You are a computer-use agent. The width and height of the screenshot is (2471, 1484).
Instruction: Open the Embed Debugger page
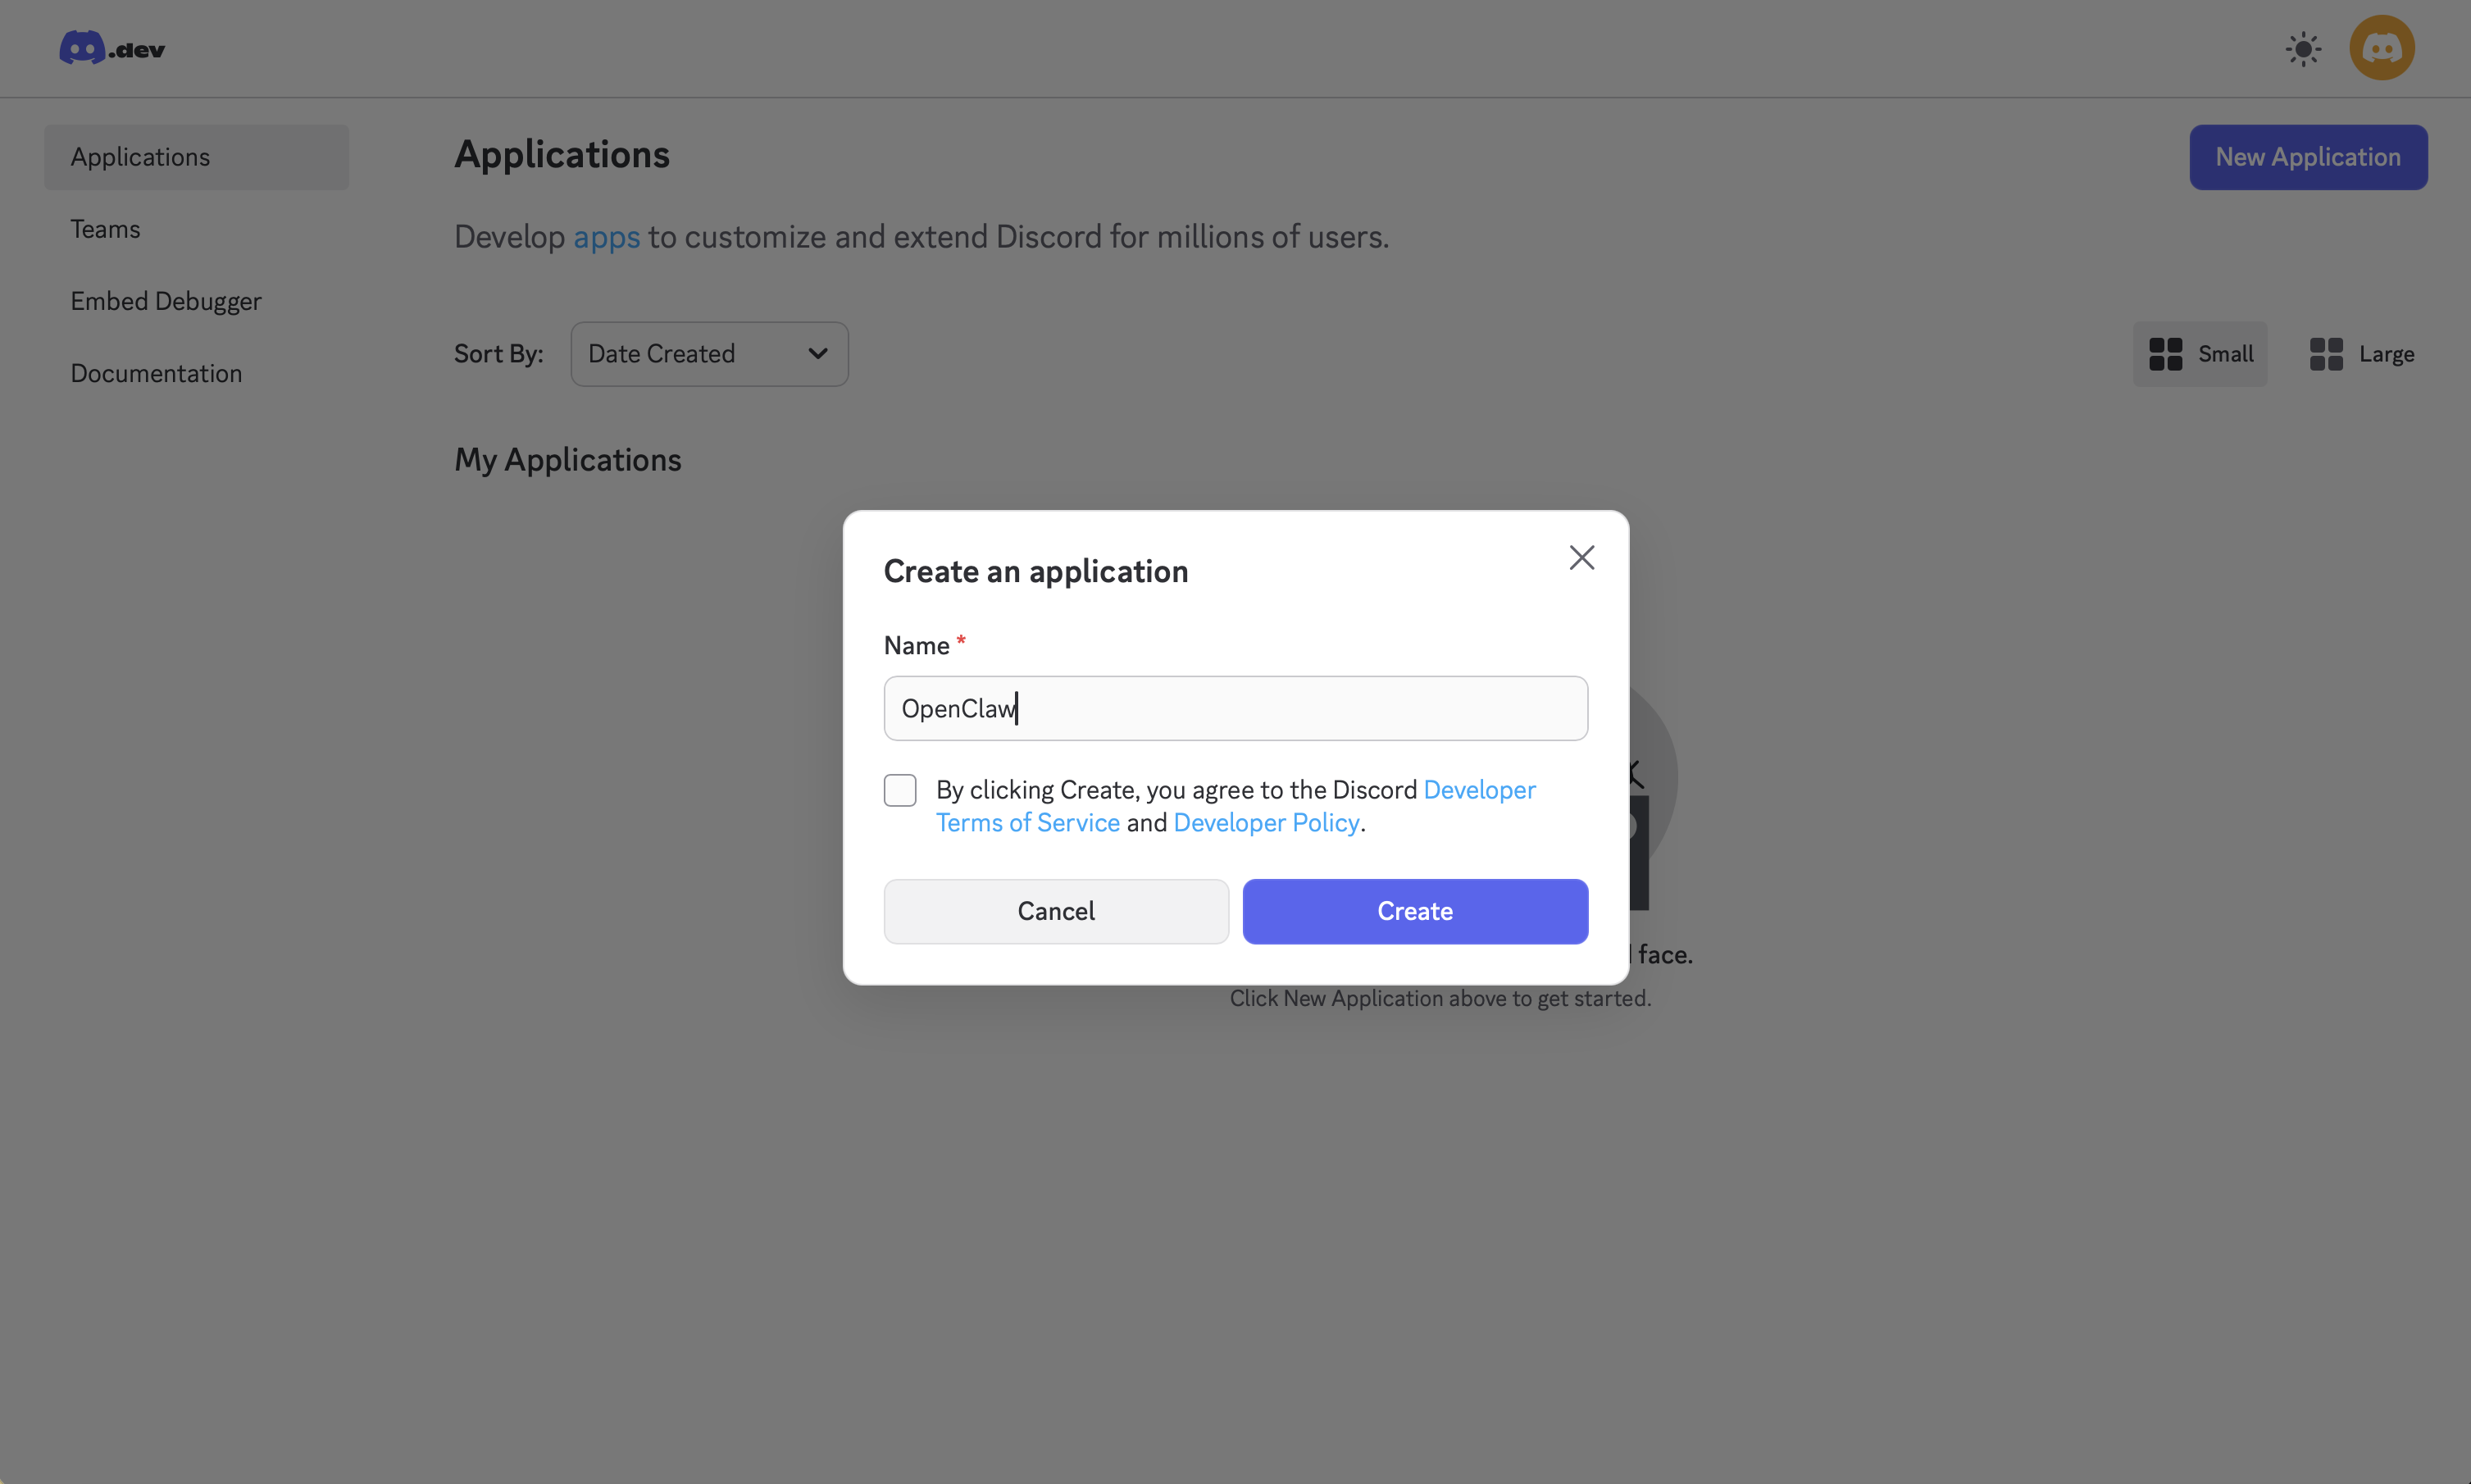tap(165, 301)
